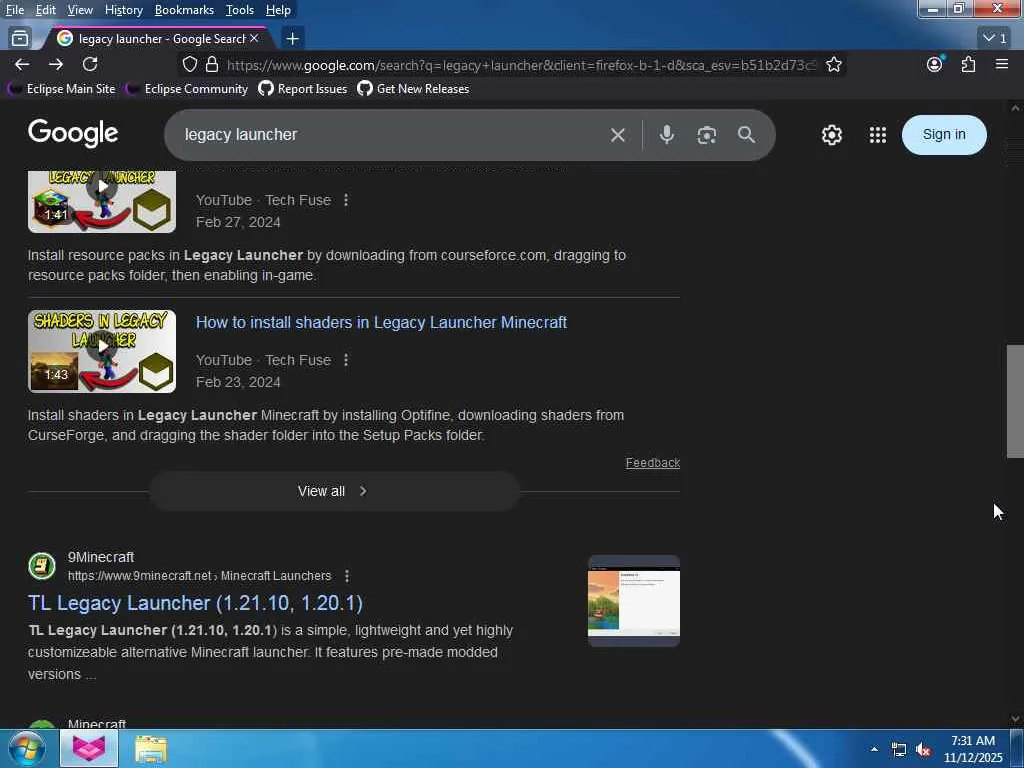Open the Windows Start menu

click(x=26, y=749)
